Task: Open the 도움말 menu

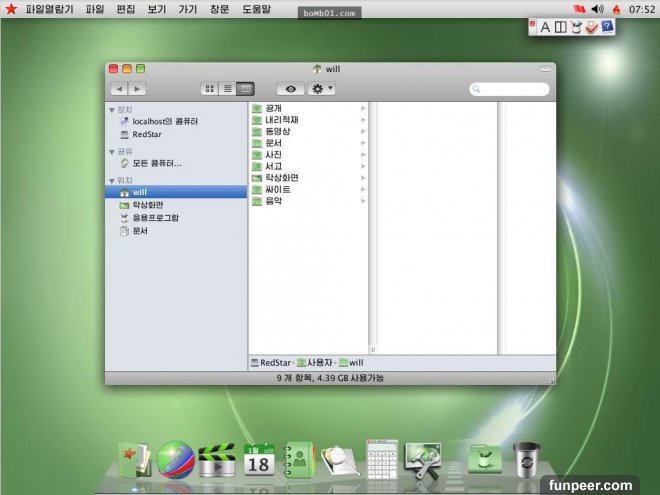Action: [x=257, y=9]
